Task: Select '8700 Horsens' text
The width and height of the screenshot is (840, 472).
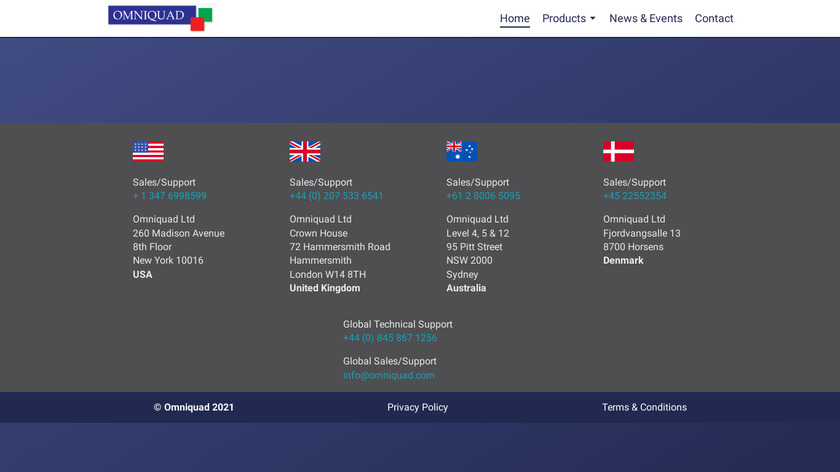Action: pos(633,247)
